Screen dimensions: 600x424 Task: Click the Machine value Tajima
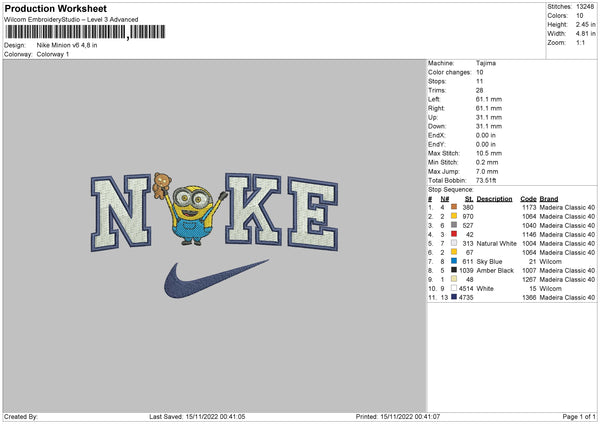486,63
